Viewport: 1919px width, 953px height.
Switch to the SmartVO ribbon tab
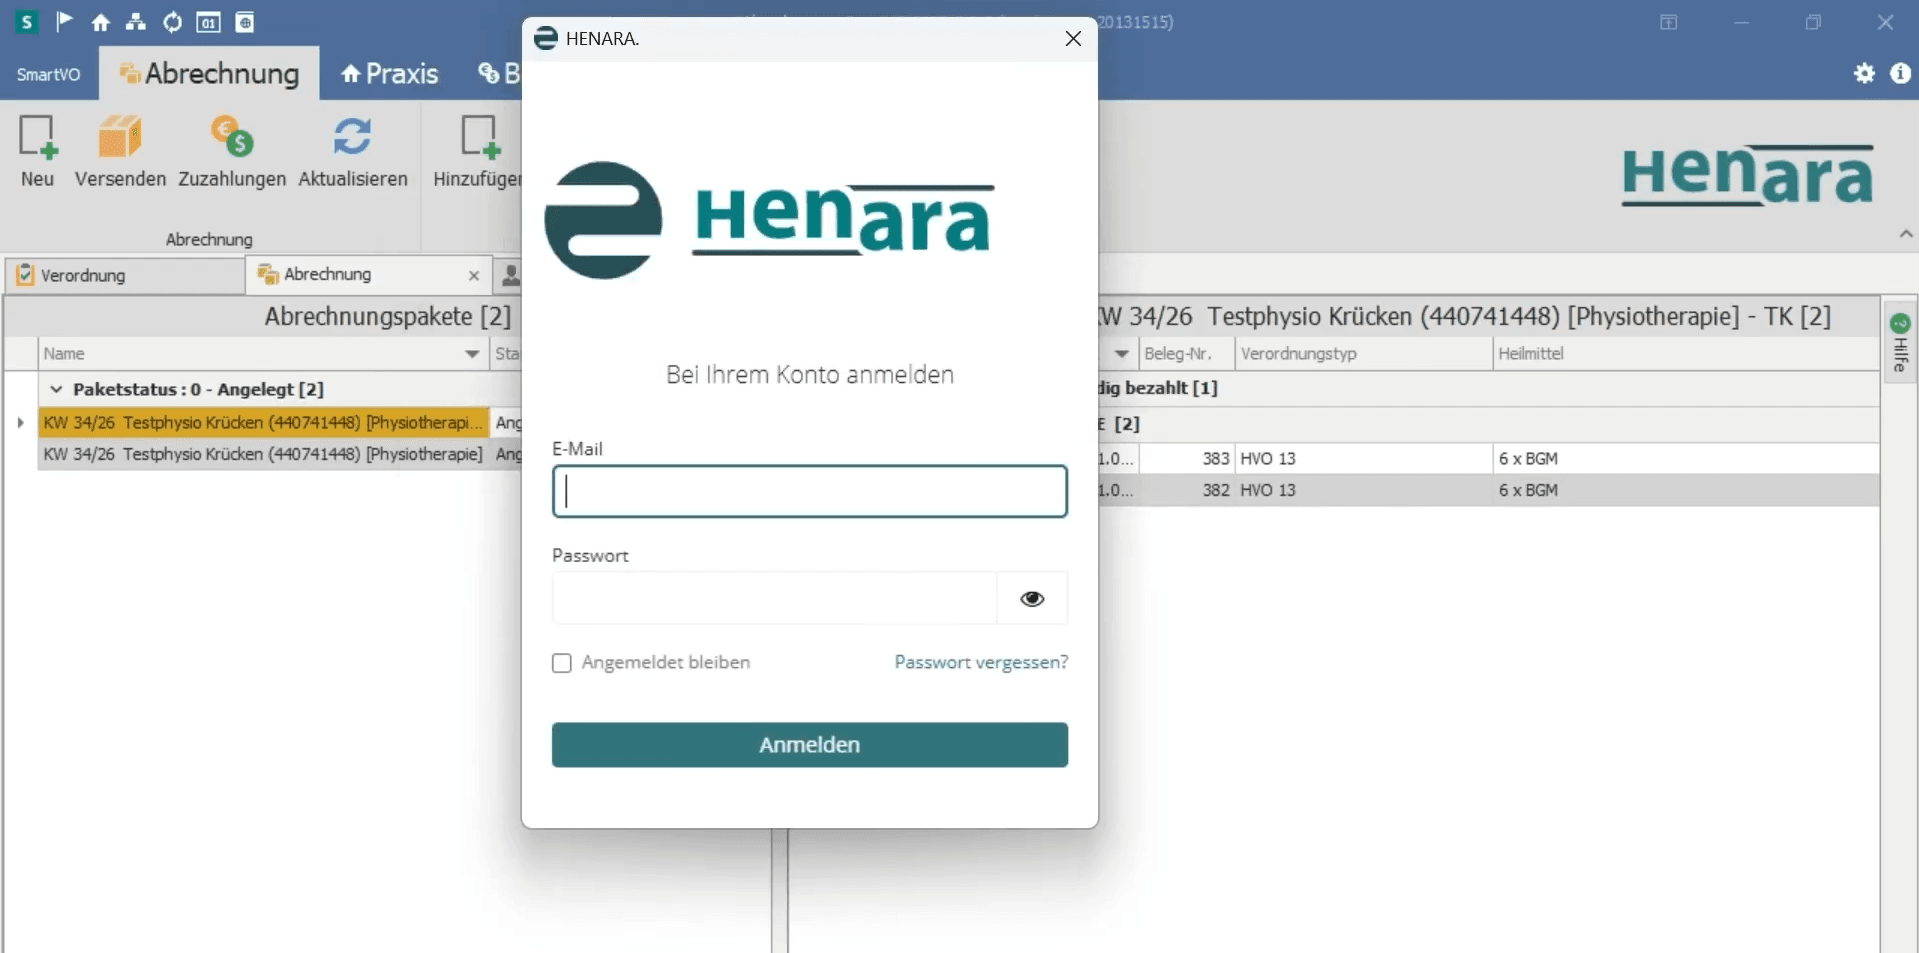48,74
